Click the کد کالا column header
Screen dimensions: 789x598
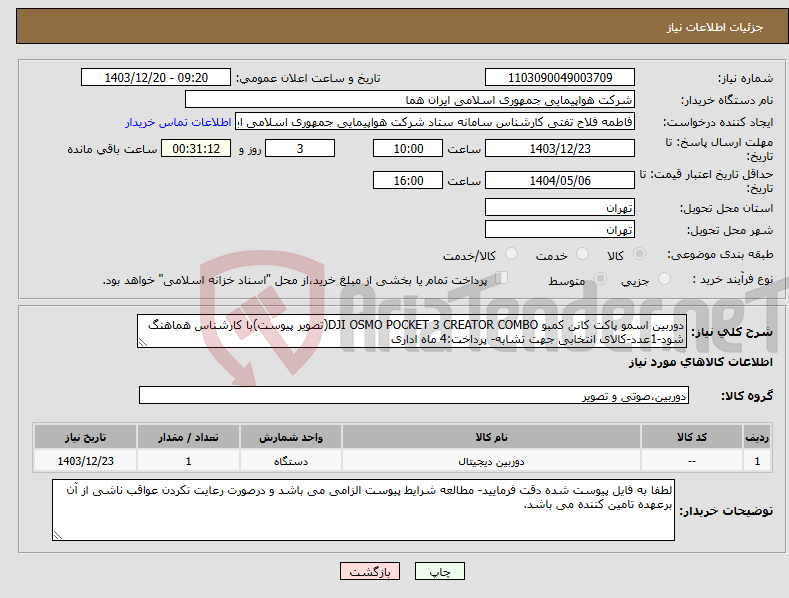coord(692,437)
